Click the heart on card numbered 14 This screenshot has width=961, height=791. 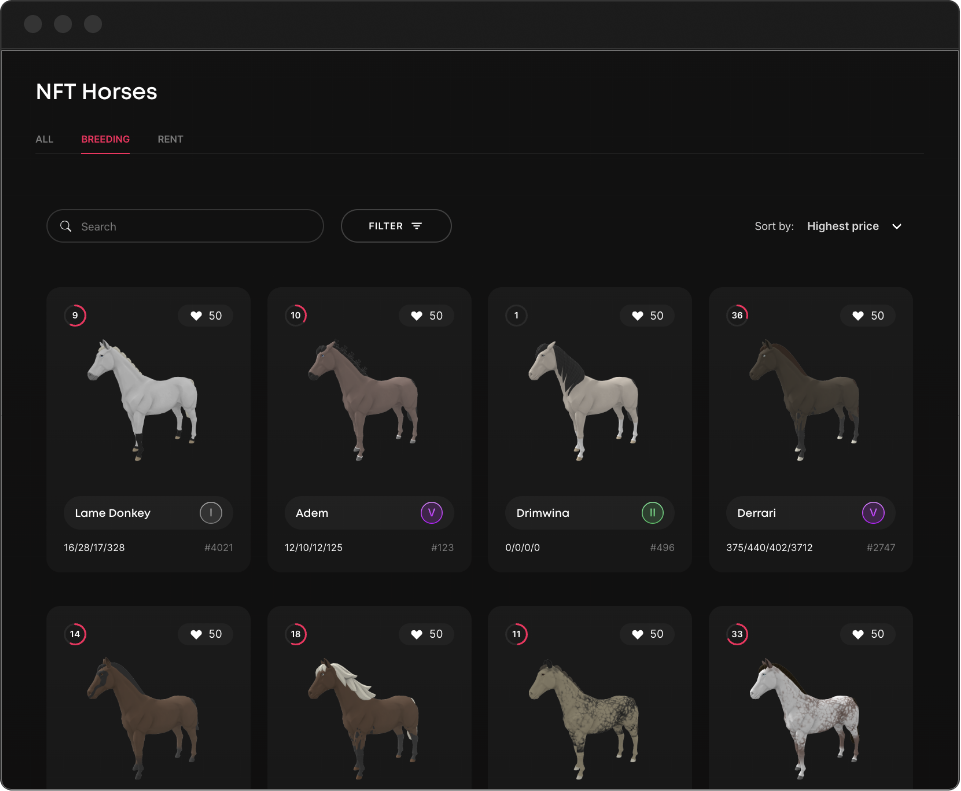click(x=196, y=634)
